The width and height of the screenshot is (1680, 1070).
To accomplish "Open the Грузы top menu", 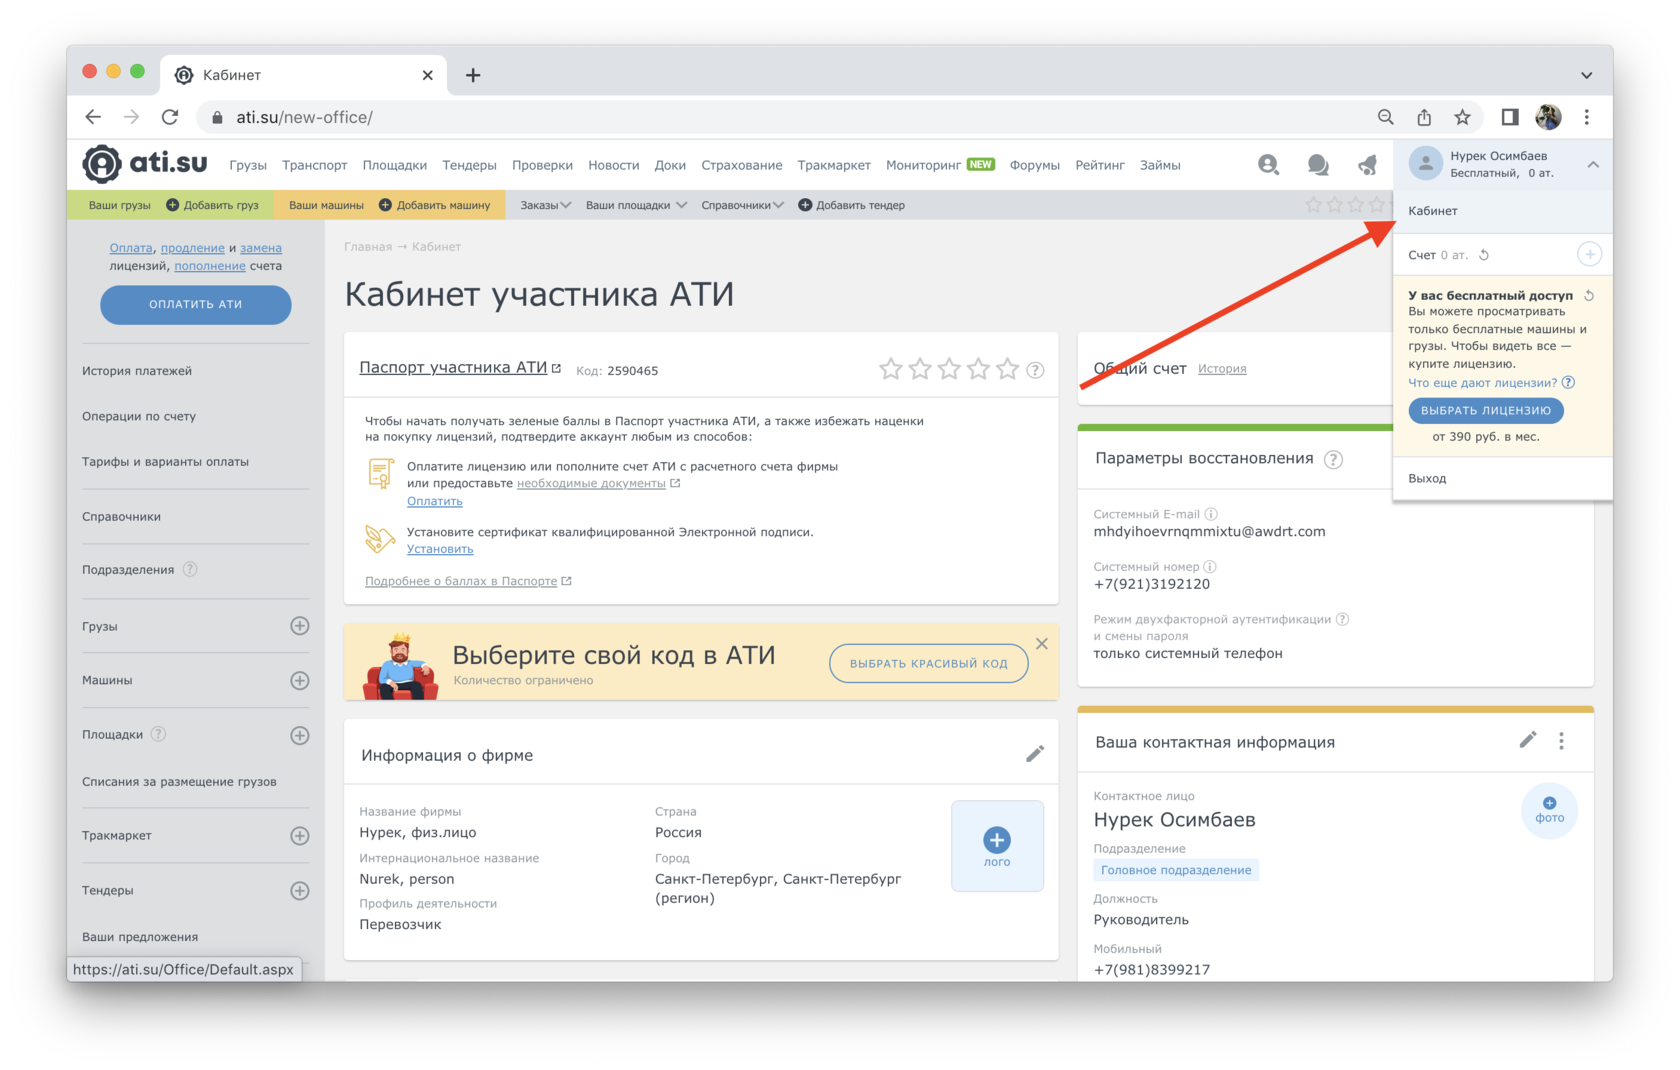I will pos(248,165).
